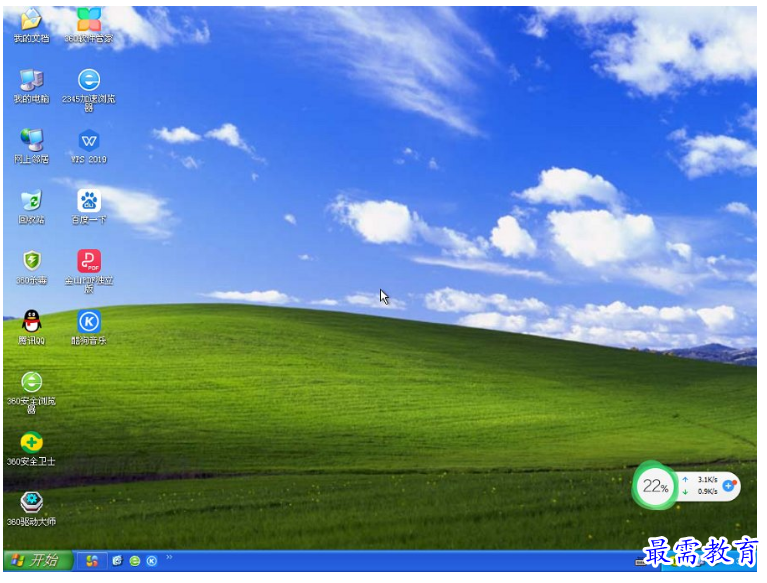Click the 0.9K/s download speed readout
The width and height of the screenshot is (767, 583).
click(x=707, y=492)
